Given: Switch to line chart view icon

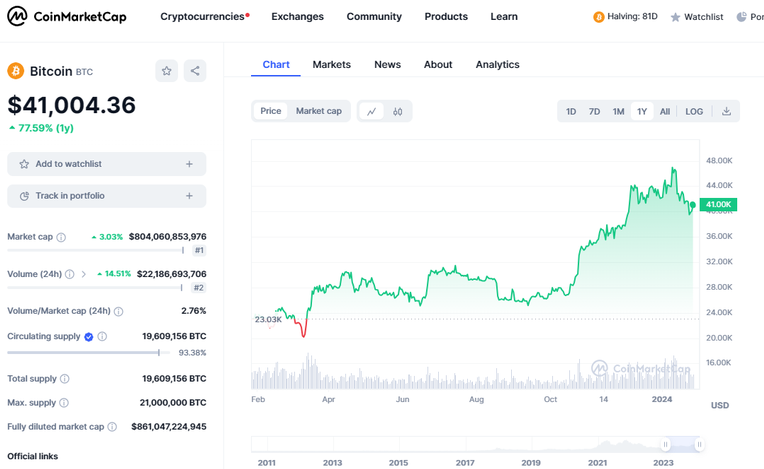Looking at the screenshot, I should point(372,111).
